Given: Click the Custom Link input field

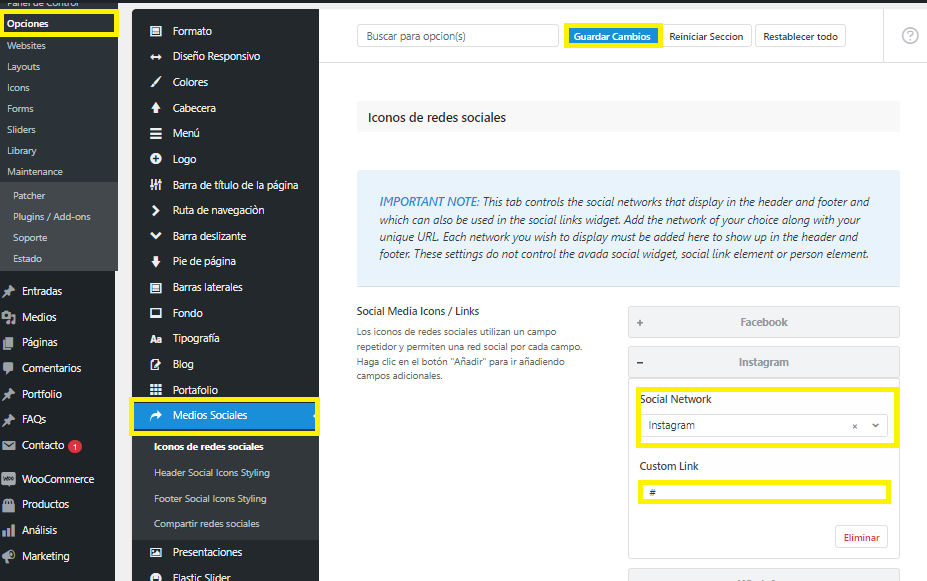Looking at the screenshot, I should pos(764,493).
